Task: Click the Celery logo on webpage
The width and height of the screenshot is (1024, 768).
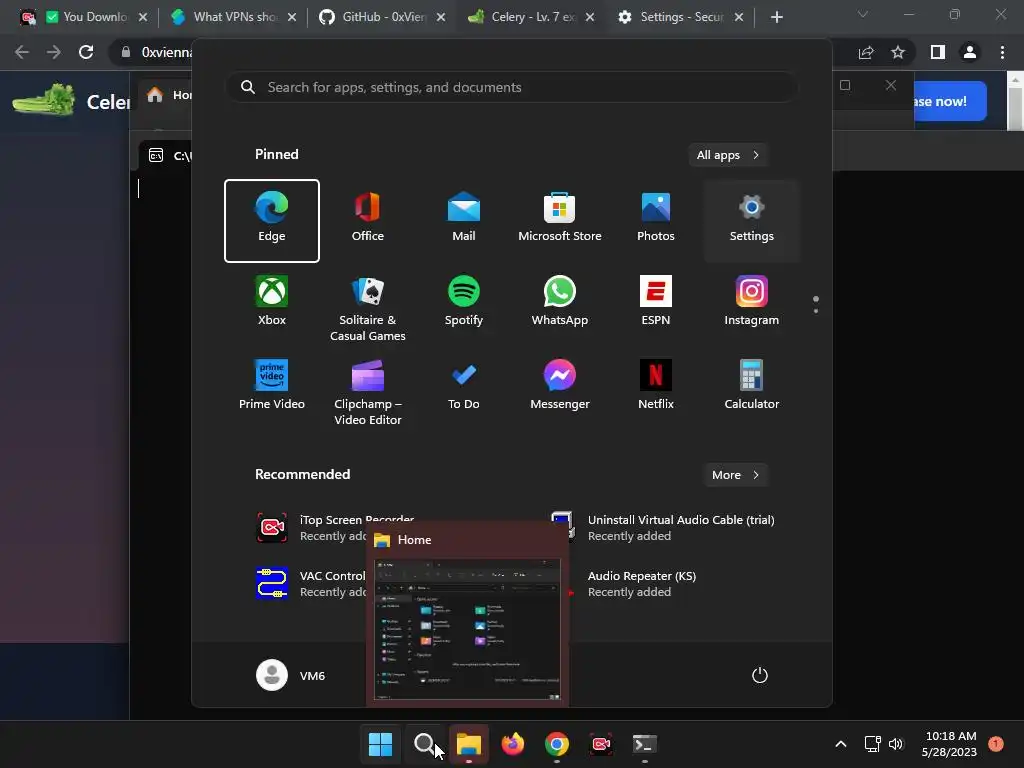Action: click(44, 101)
